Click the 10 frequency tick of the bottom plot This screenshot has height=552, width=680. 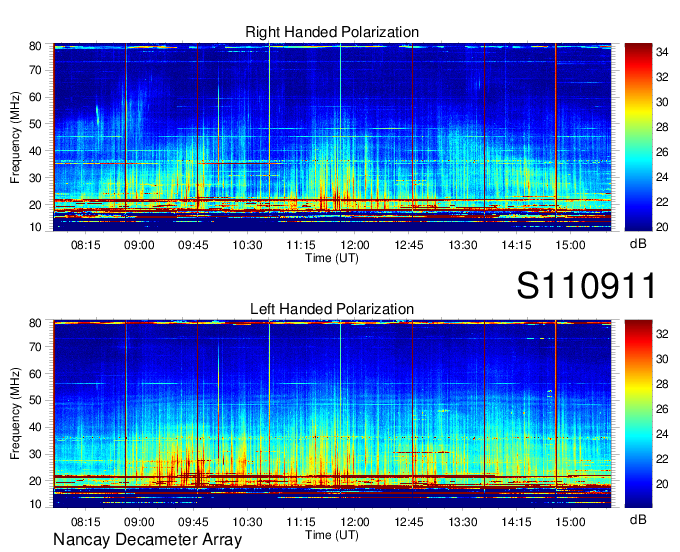click(35, 504)
